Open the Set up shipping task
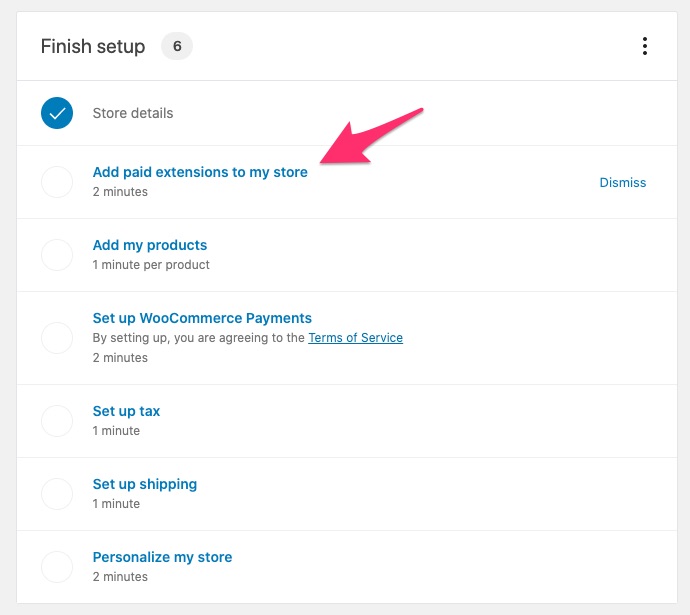 pos(145,484)
